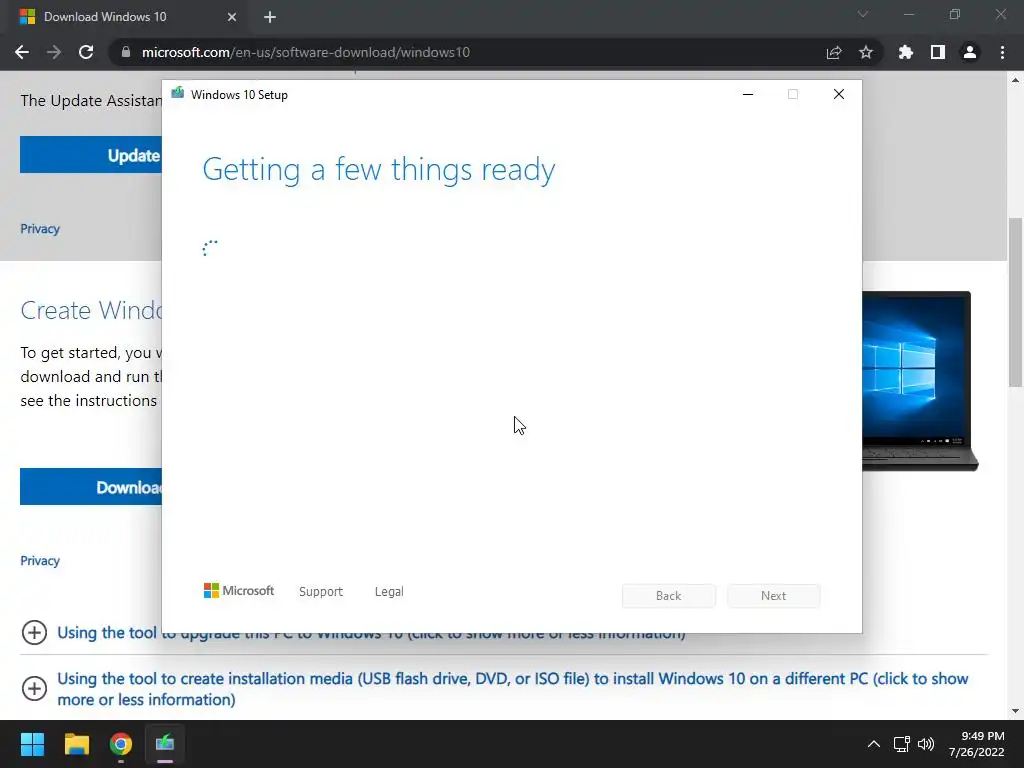This screenshot has height=768, width=1024.
Task: Click scrollbar down arrow on webpage
Action: coord(1016,711)
